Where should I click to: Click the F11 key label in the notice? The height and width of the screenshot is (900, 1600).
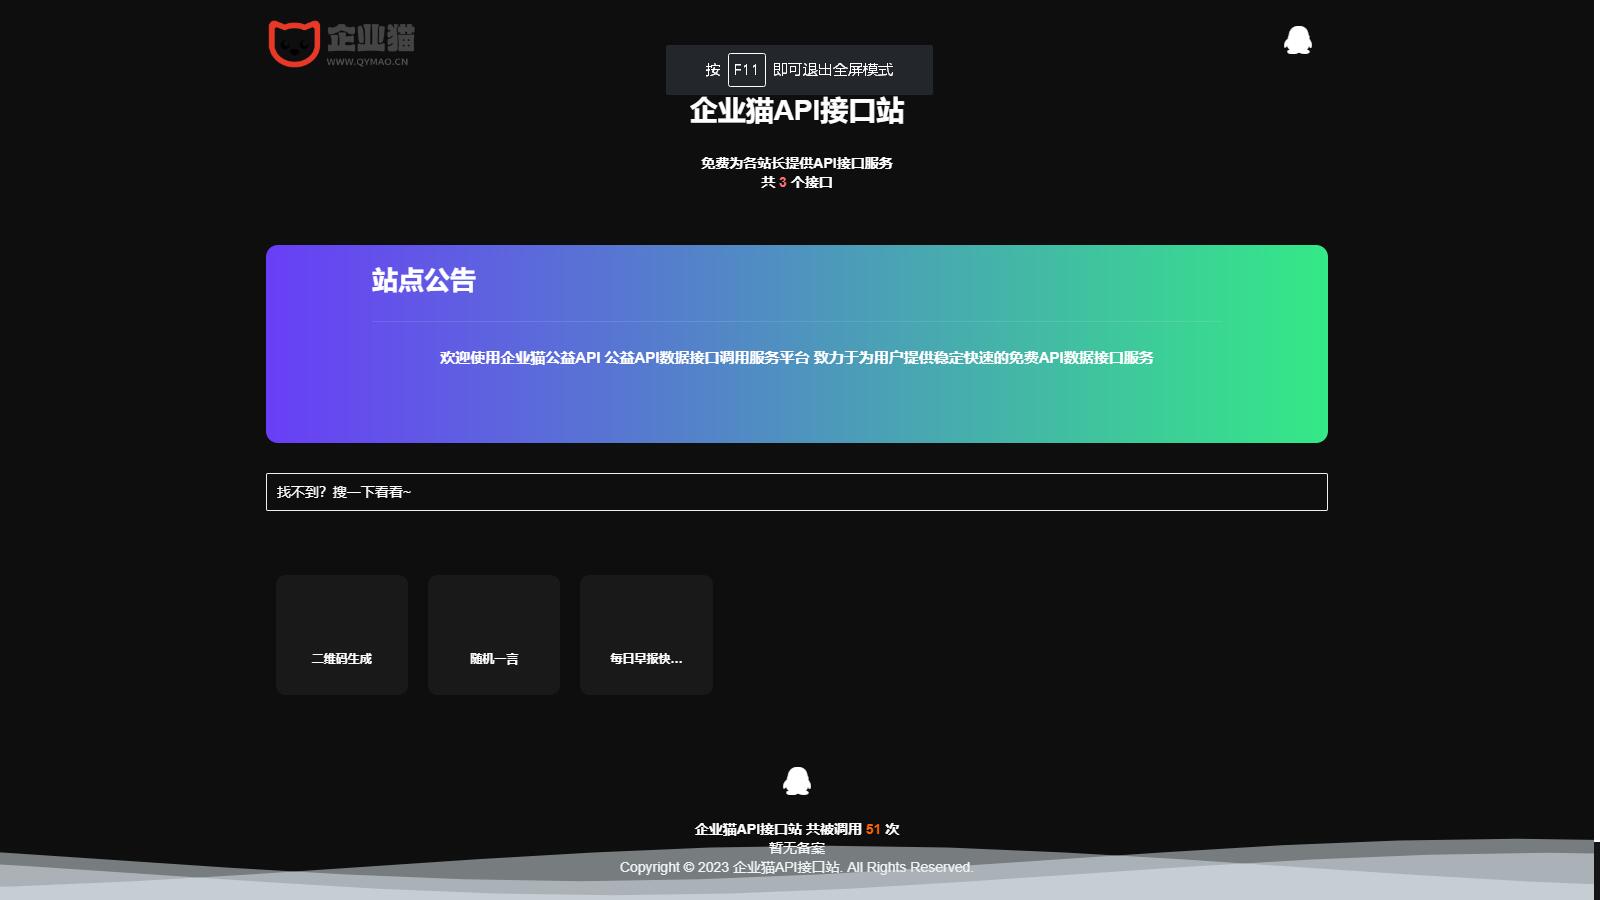pyautogui.click(x=746, y=70)
